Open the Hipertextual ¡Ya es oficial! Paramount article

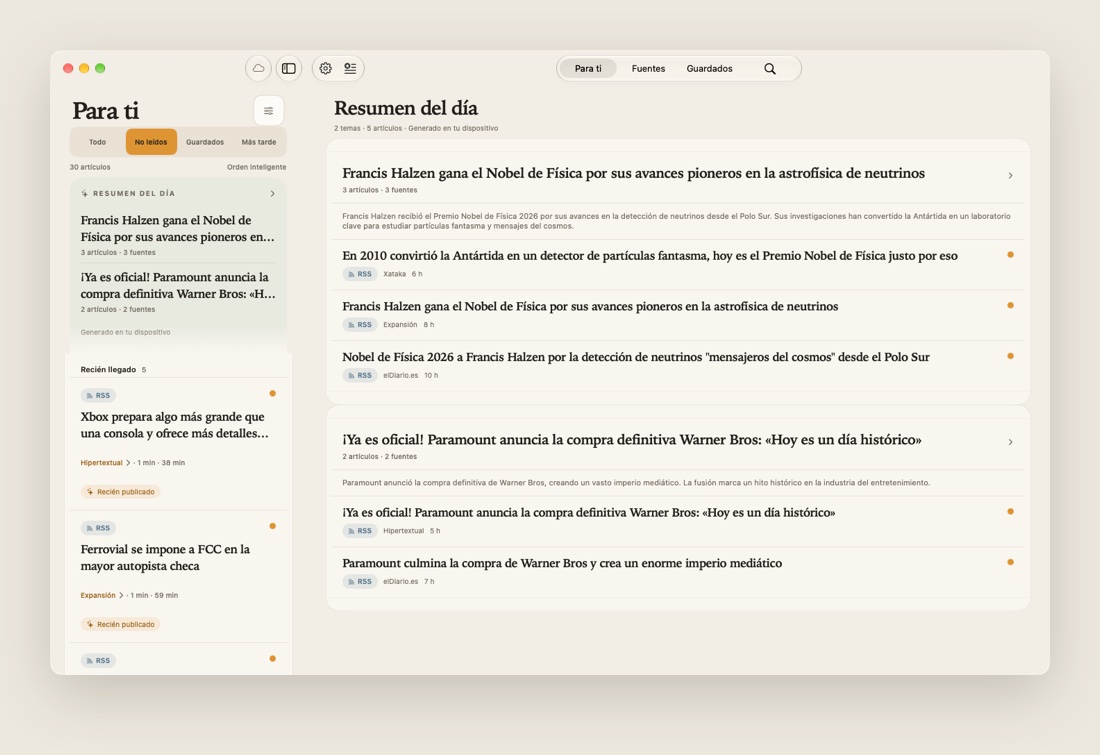click(589, 513)
